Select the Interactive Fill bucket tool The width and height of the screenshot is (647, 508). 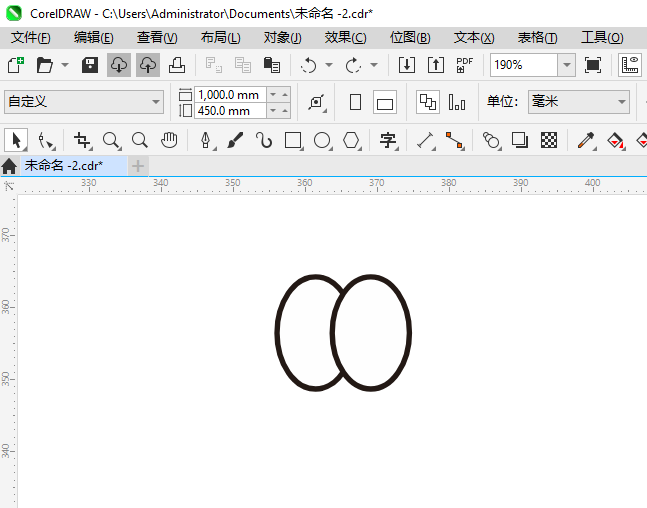[x=615, y=140]
